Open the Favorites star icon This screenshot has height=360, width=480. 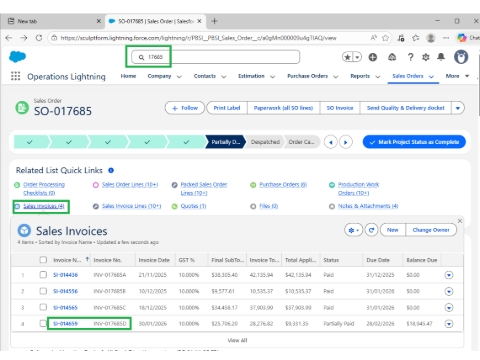point(347,57)
